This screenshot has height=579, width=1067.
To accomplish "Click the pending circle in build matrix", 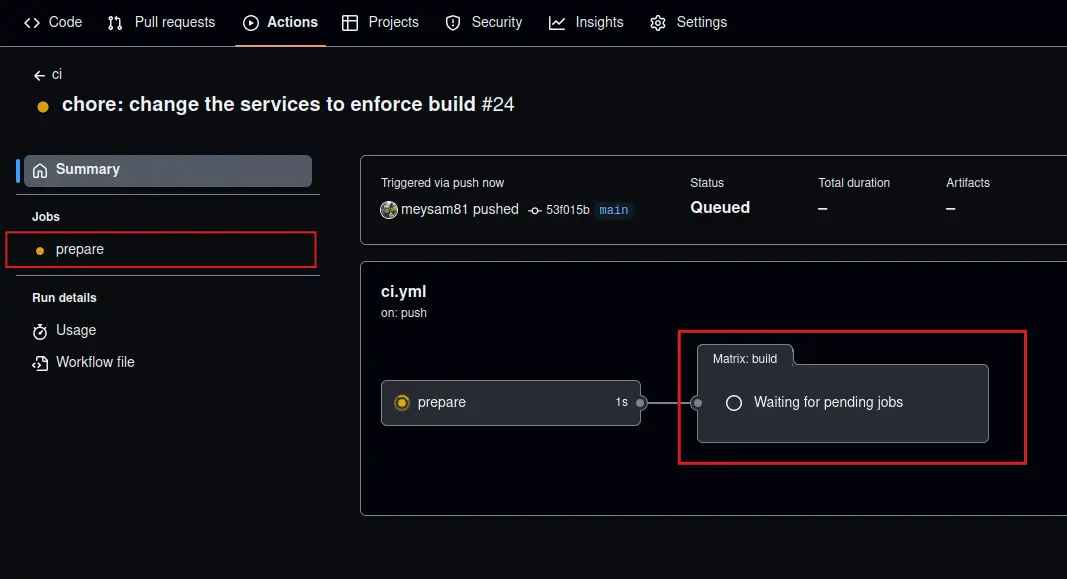I will (734, 402).
